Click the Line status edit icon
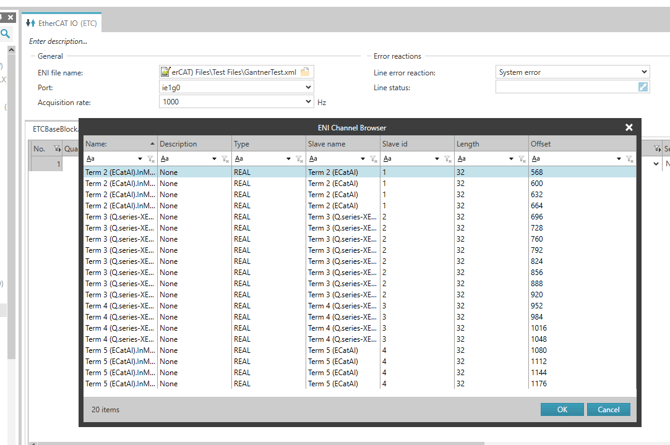 [643, 87]
